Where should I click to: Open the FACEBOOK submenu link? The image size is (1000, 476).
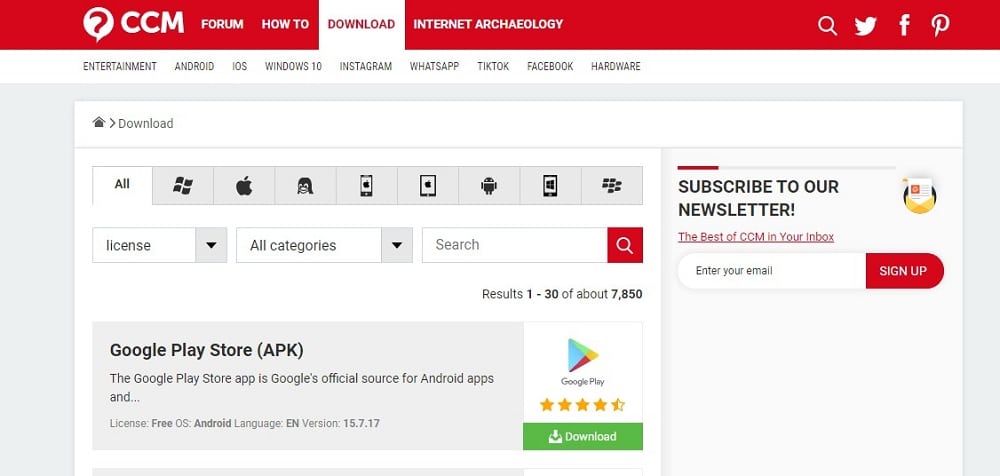click(550, 66)
